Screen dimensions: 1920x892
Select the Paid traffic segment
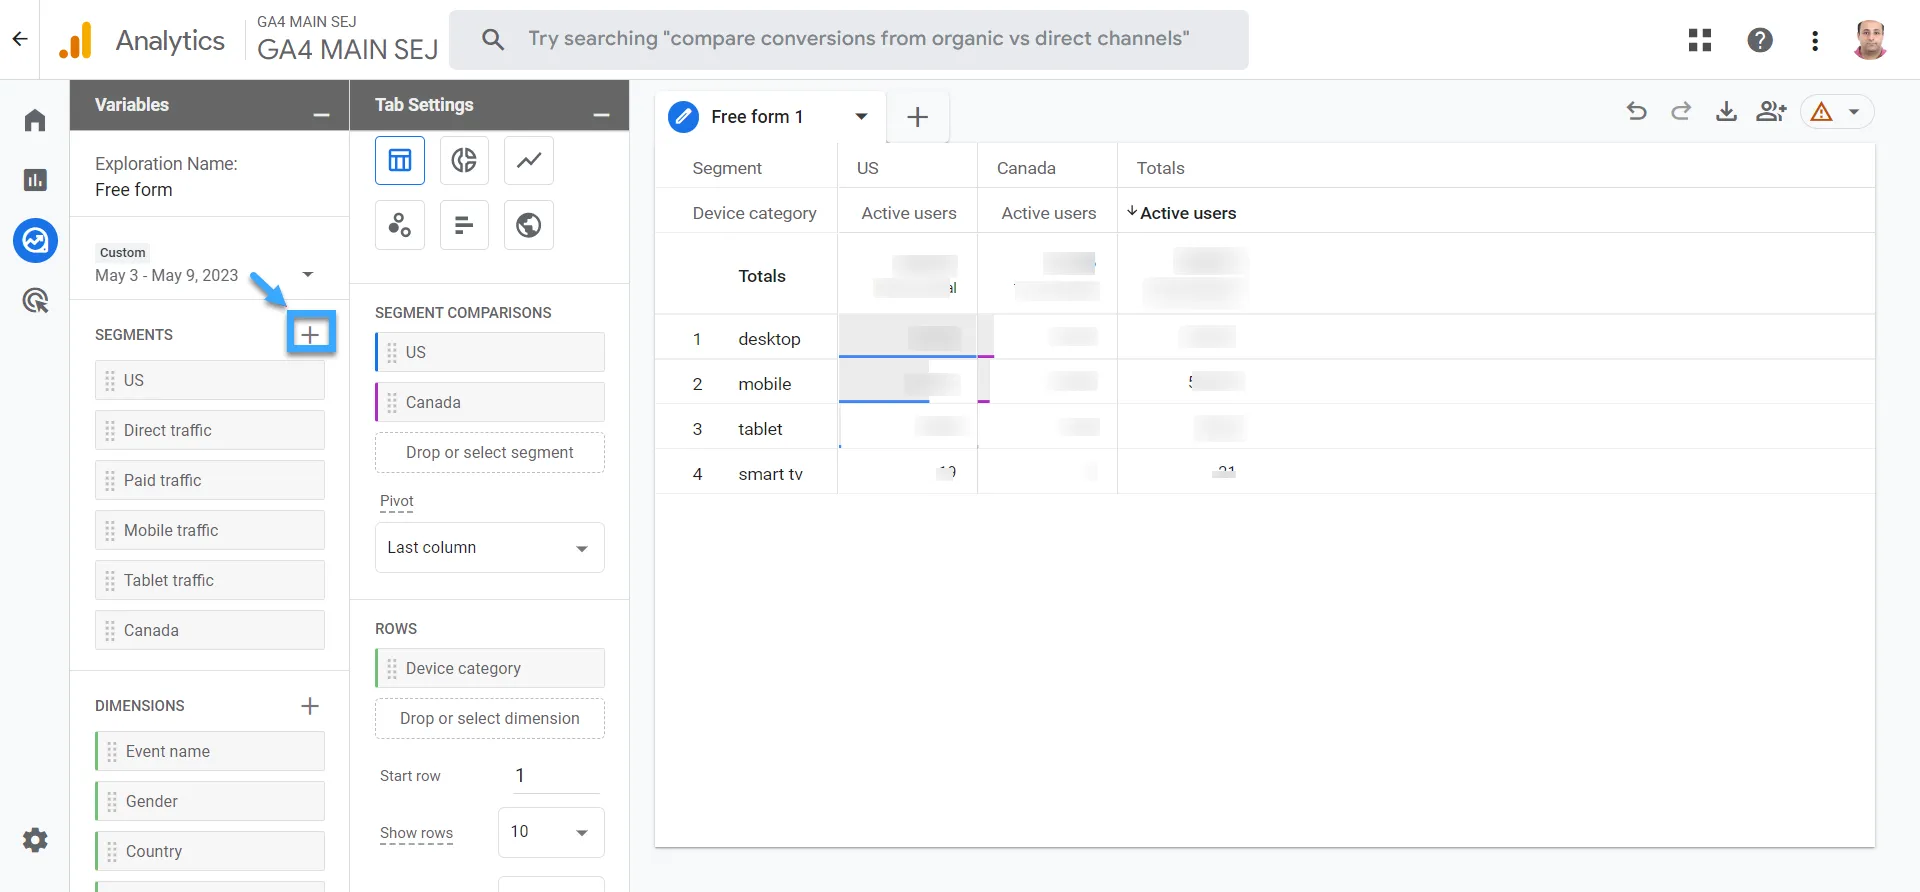(210, 481)
